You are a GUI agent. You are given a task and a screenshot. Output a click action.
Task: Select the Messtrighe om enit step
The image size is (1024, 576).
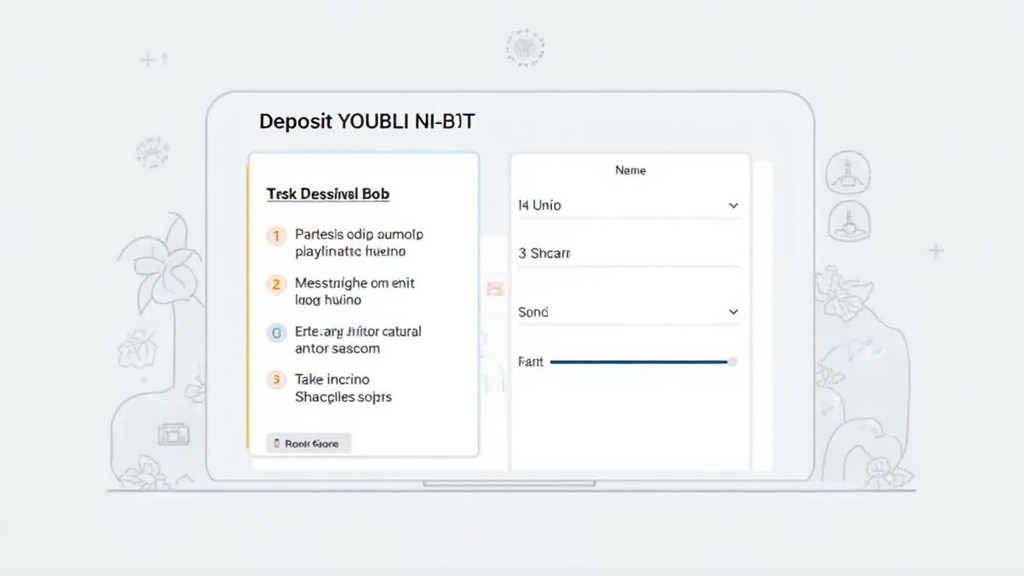pos(354,291)
